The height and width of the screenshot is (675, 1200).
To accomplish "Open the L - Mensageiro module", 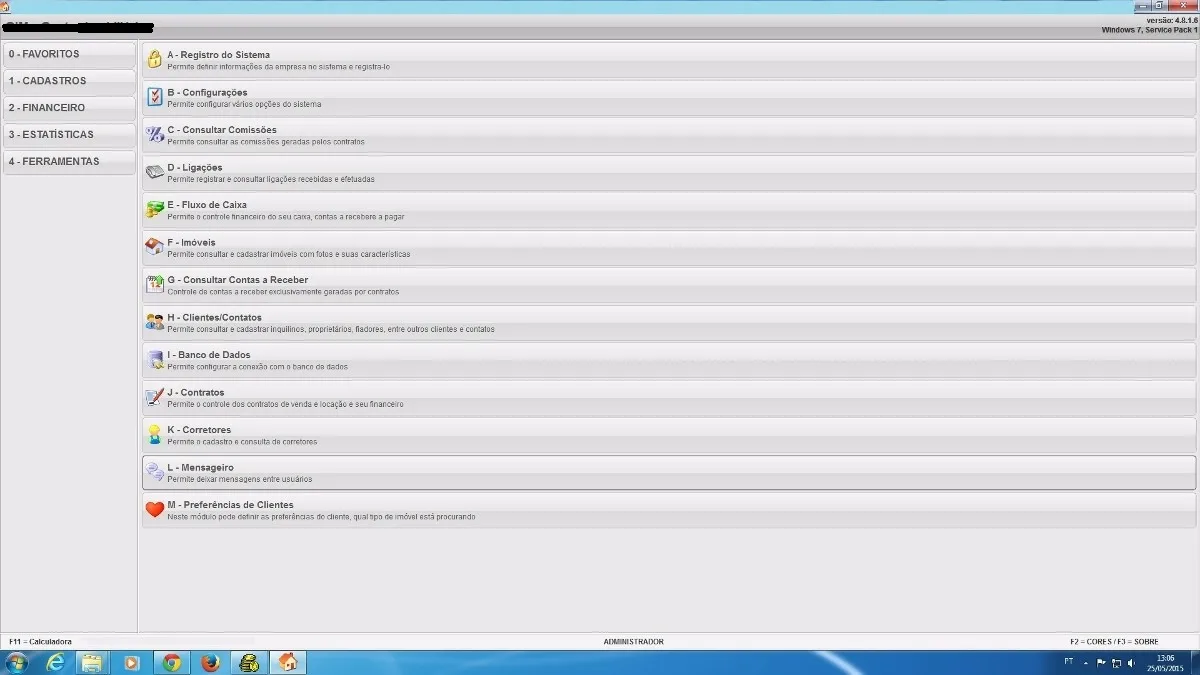I will (669, 472).
